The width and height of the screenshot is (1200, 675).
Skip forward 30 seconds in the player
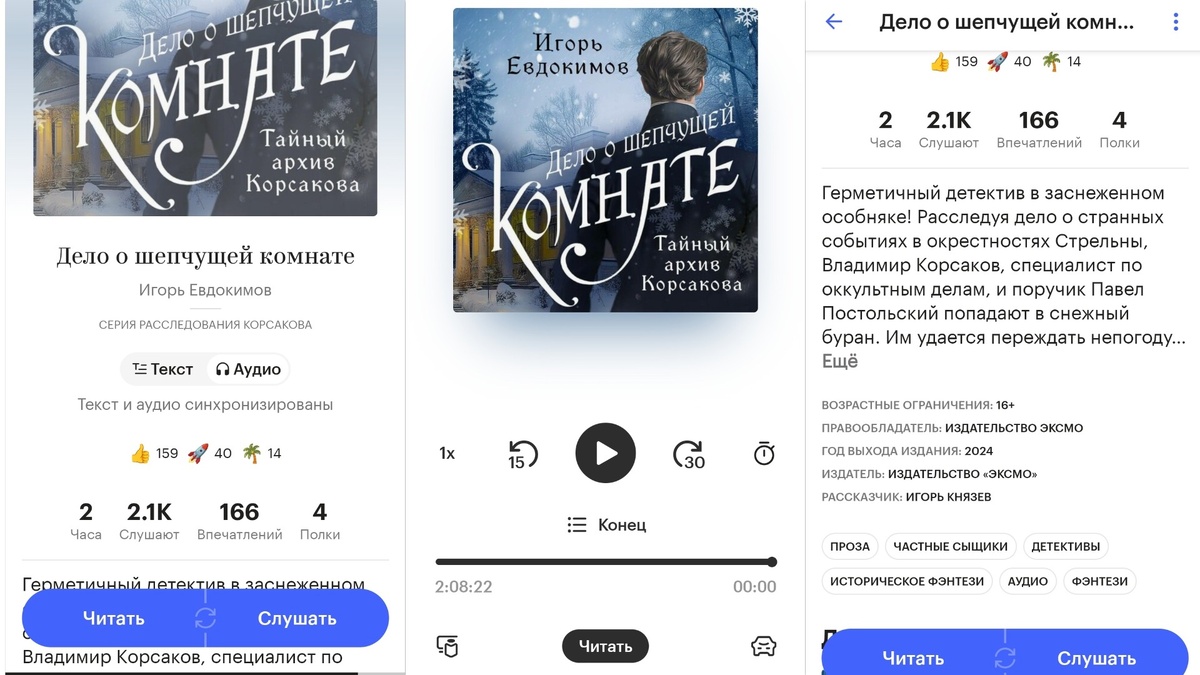pos(689,455)
